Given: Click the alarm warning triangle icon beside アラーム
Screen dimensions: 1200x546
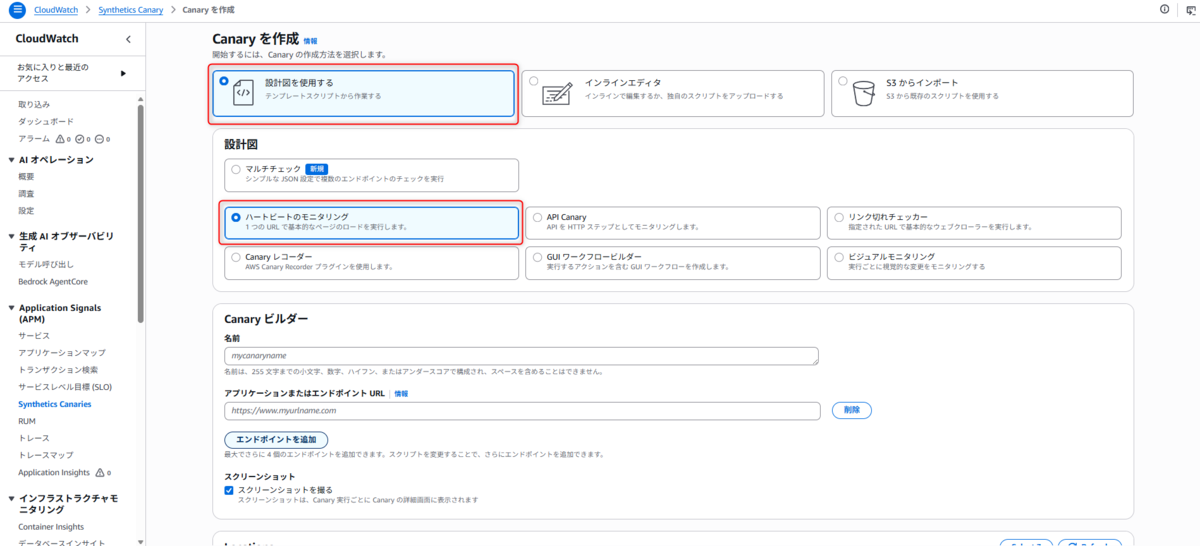Looking at the screenshot, I should [60, 139].
